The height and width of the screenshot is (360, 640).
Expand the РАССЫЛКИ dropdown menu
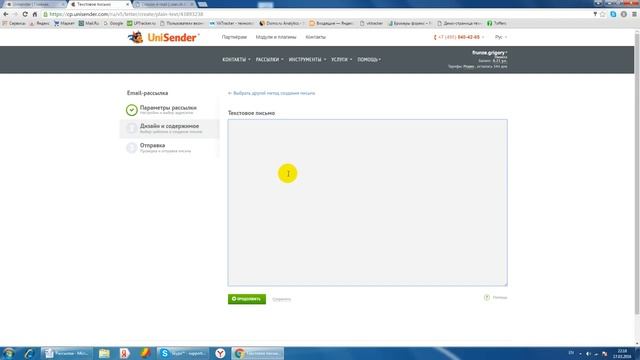point(269,60)
